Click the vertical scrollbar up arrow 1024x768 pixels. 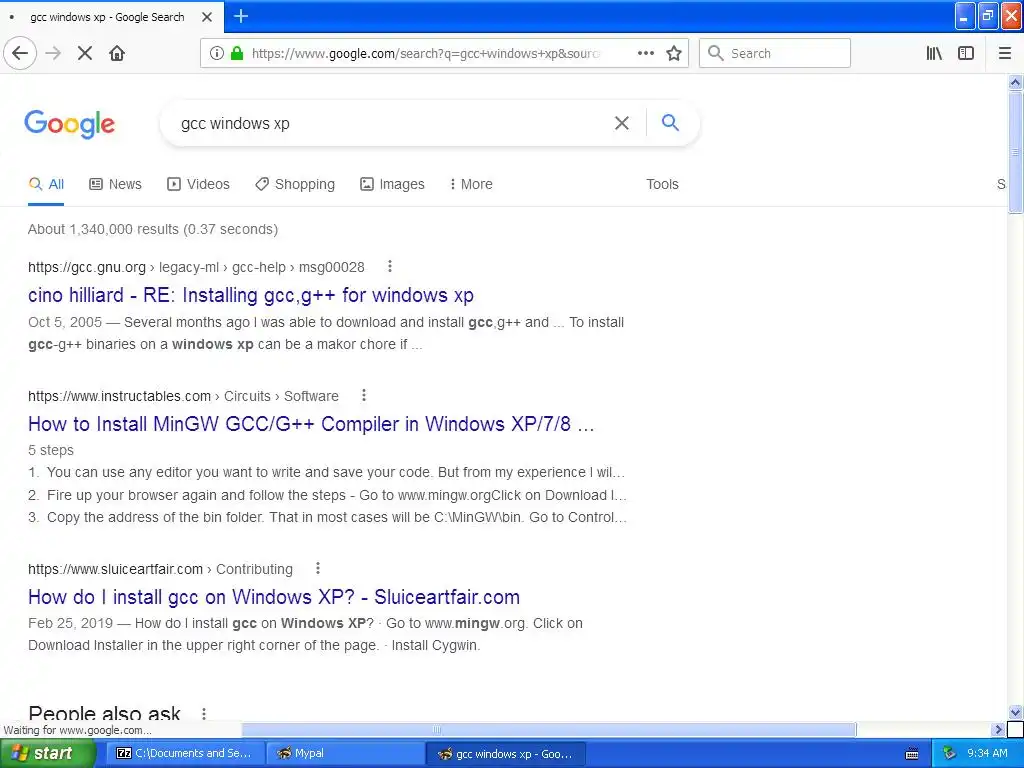click(1015, 82)
